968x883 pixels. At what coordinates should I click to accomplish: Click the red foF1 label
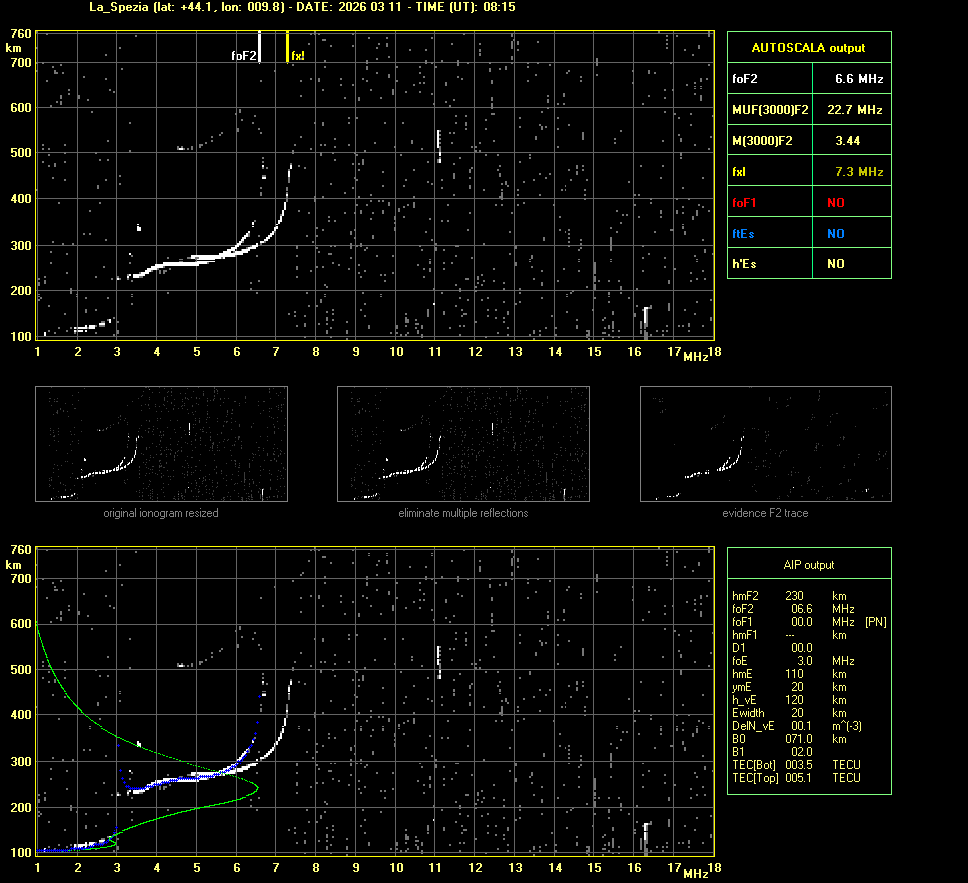coord(744,202)
